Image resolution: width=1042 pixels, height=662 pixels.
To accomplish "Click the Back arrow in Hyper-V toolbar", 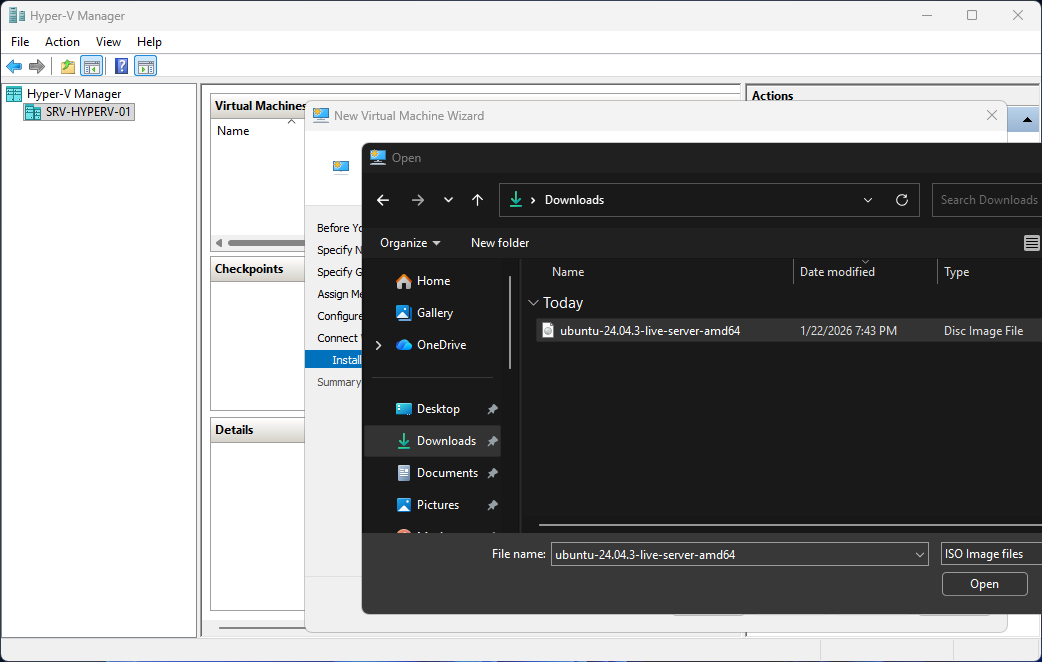I will point(14,67).
